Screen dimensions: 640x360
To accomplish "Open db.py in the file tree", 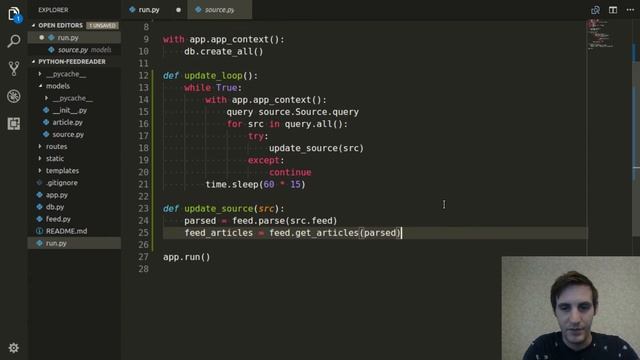I will tap(55, 207).
